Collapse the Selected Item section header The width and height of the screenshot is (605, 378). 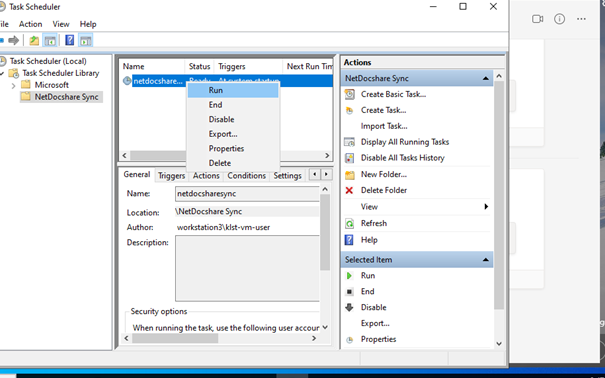485,260
